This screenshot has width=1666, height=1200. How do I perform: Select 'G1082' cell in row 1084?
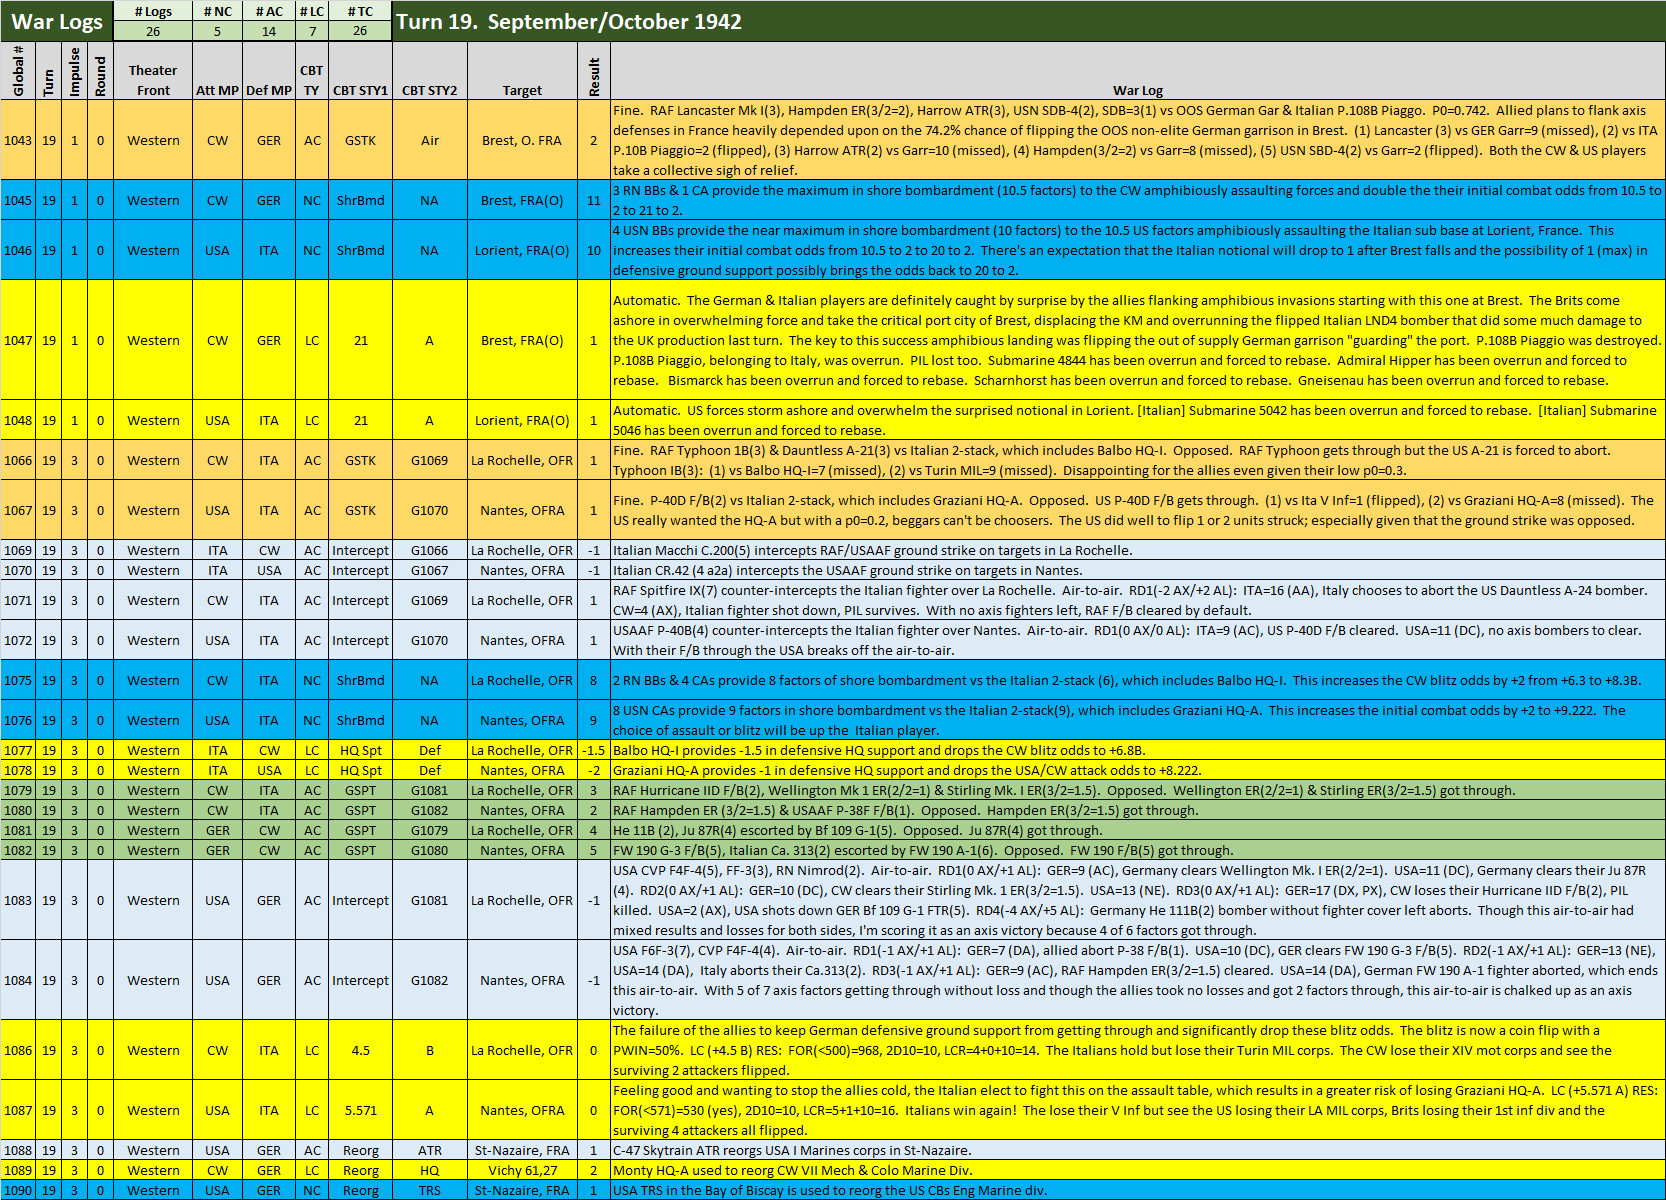tap(429, 980)
